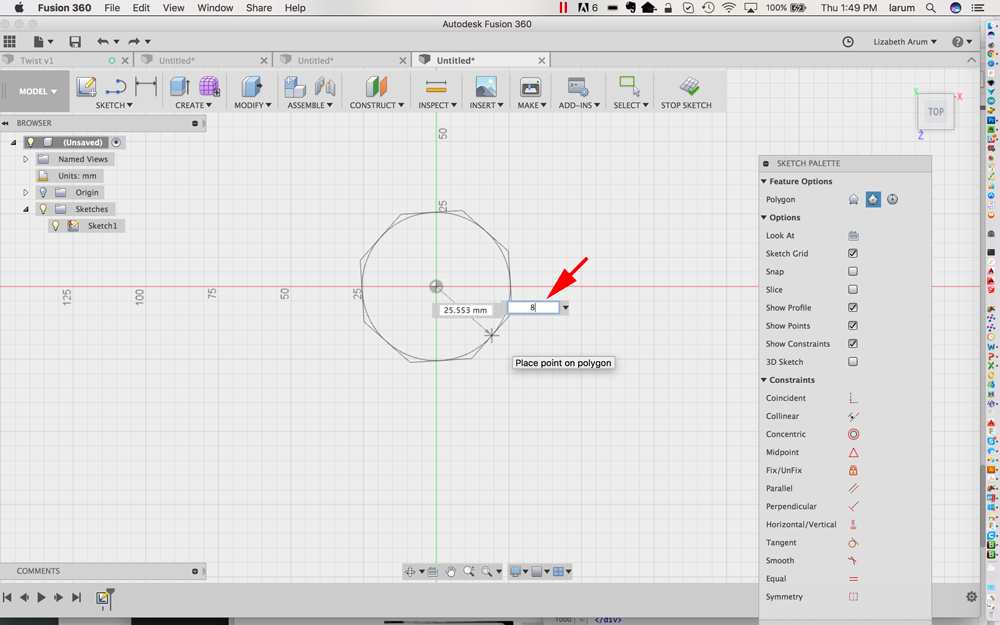This screenshot has width=1000, height=625.
Task: Click the polygon sides input field
Action: (533, 307)
